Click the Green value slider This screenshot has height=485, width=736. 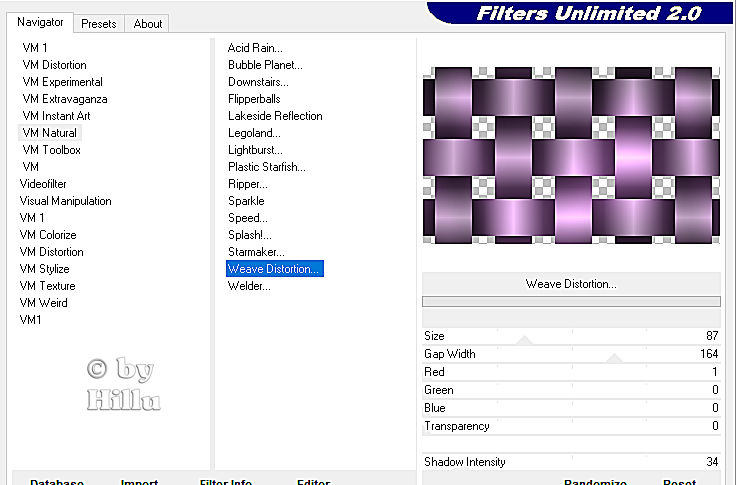pyautogui.click(x=571, y=390)
